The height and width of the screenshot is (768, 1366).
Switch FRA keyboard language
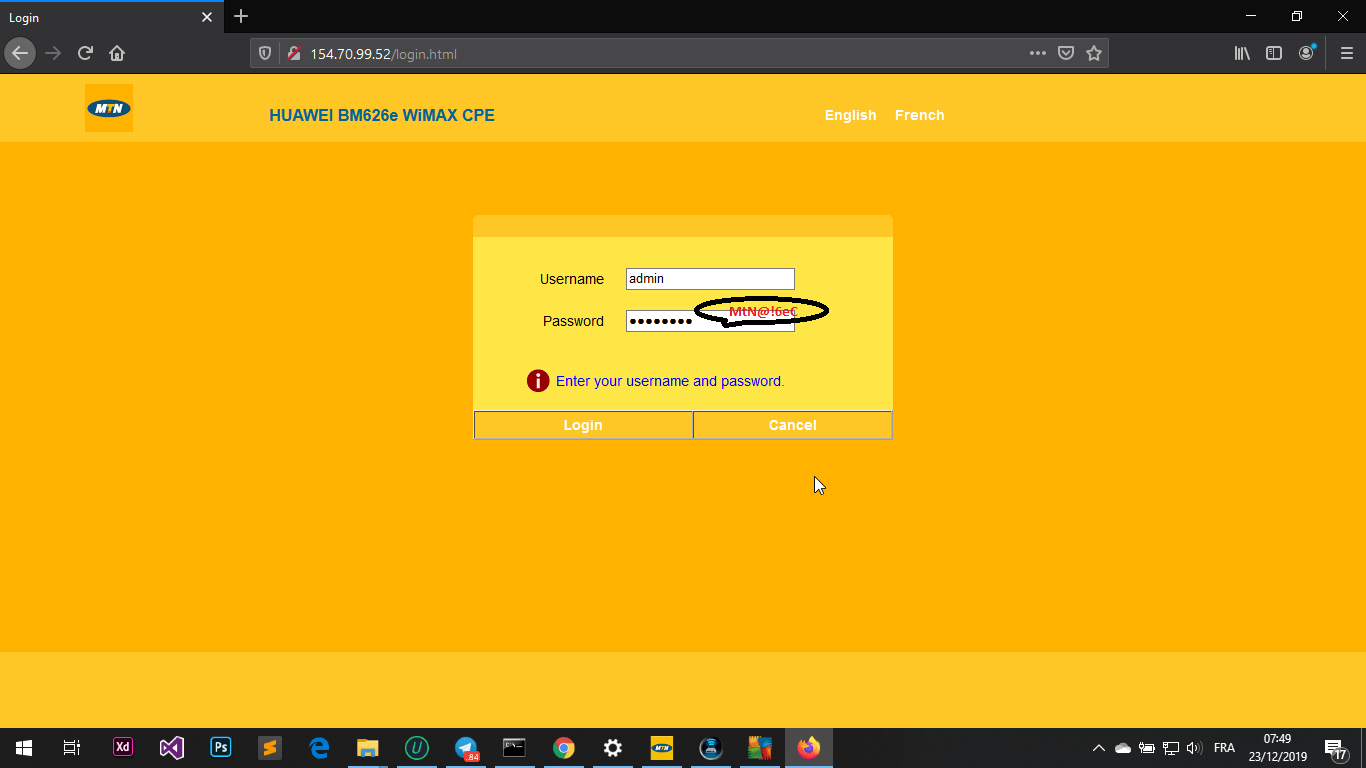1224,748
